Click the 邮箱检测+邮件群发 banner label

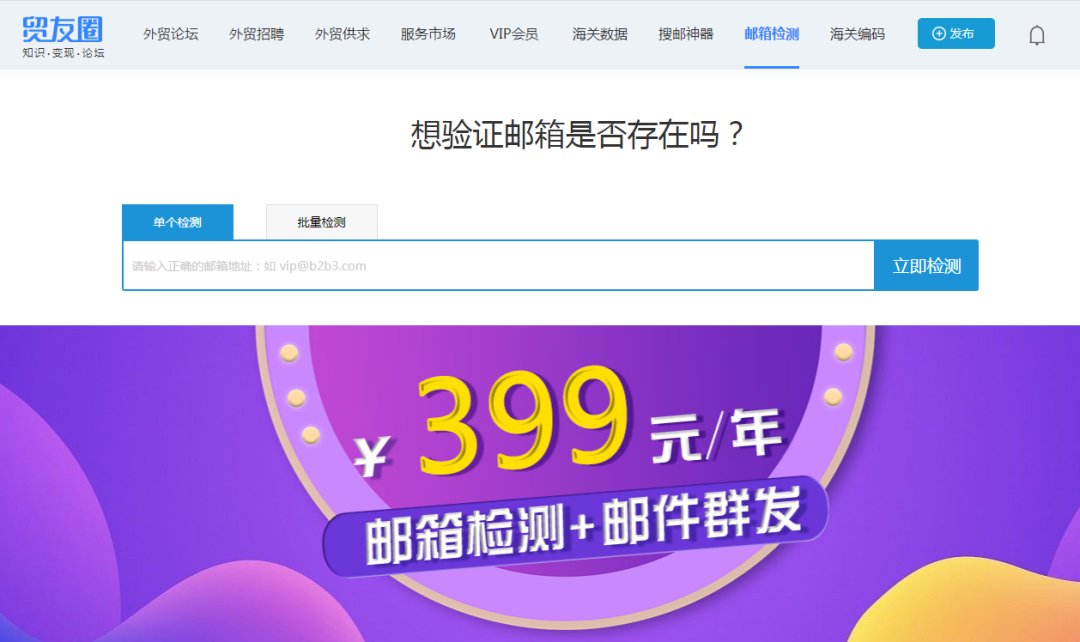(583, 526)
